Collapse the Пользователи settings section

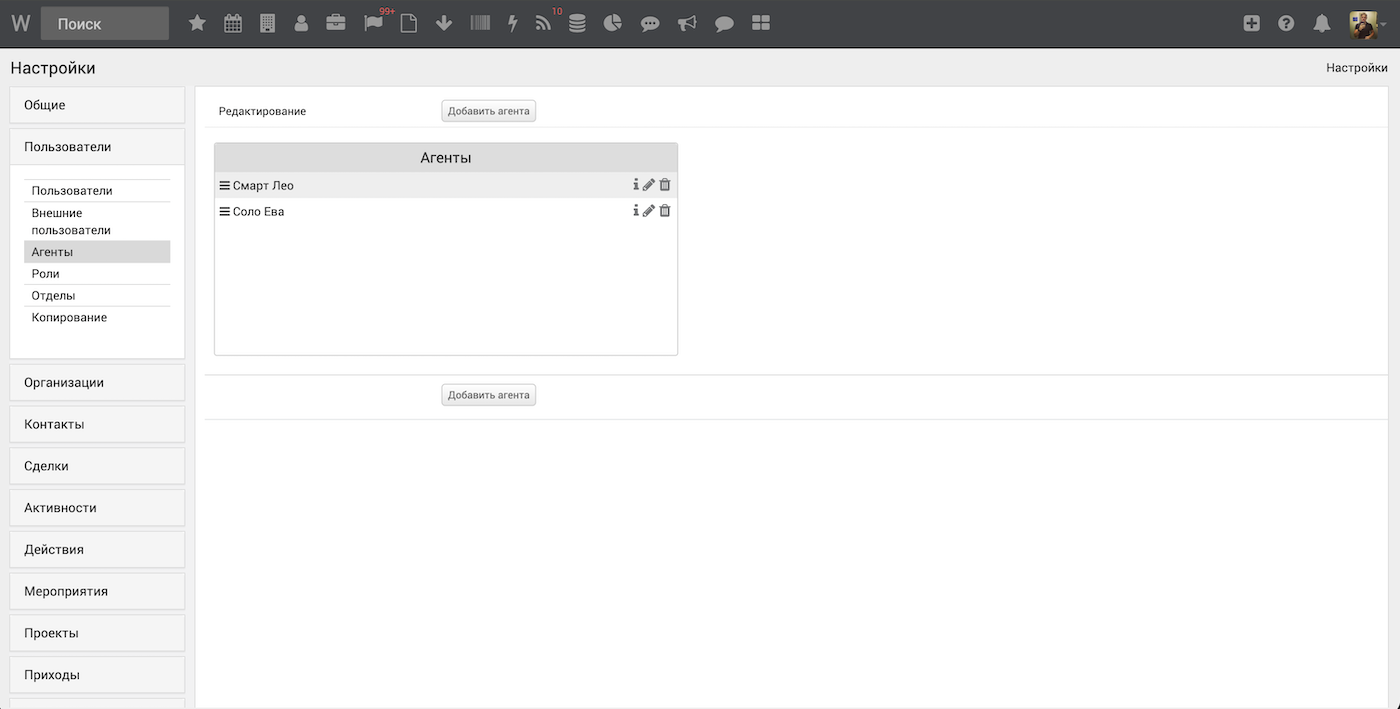click(97, 147)
